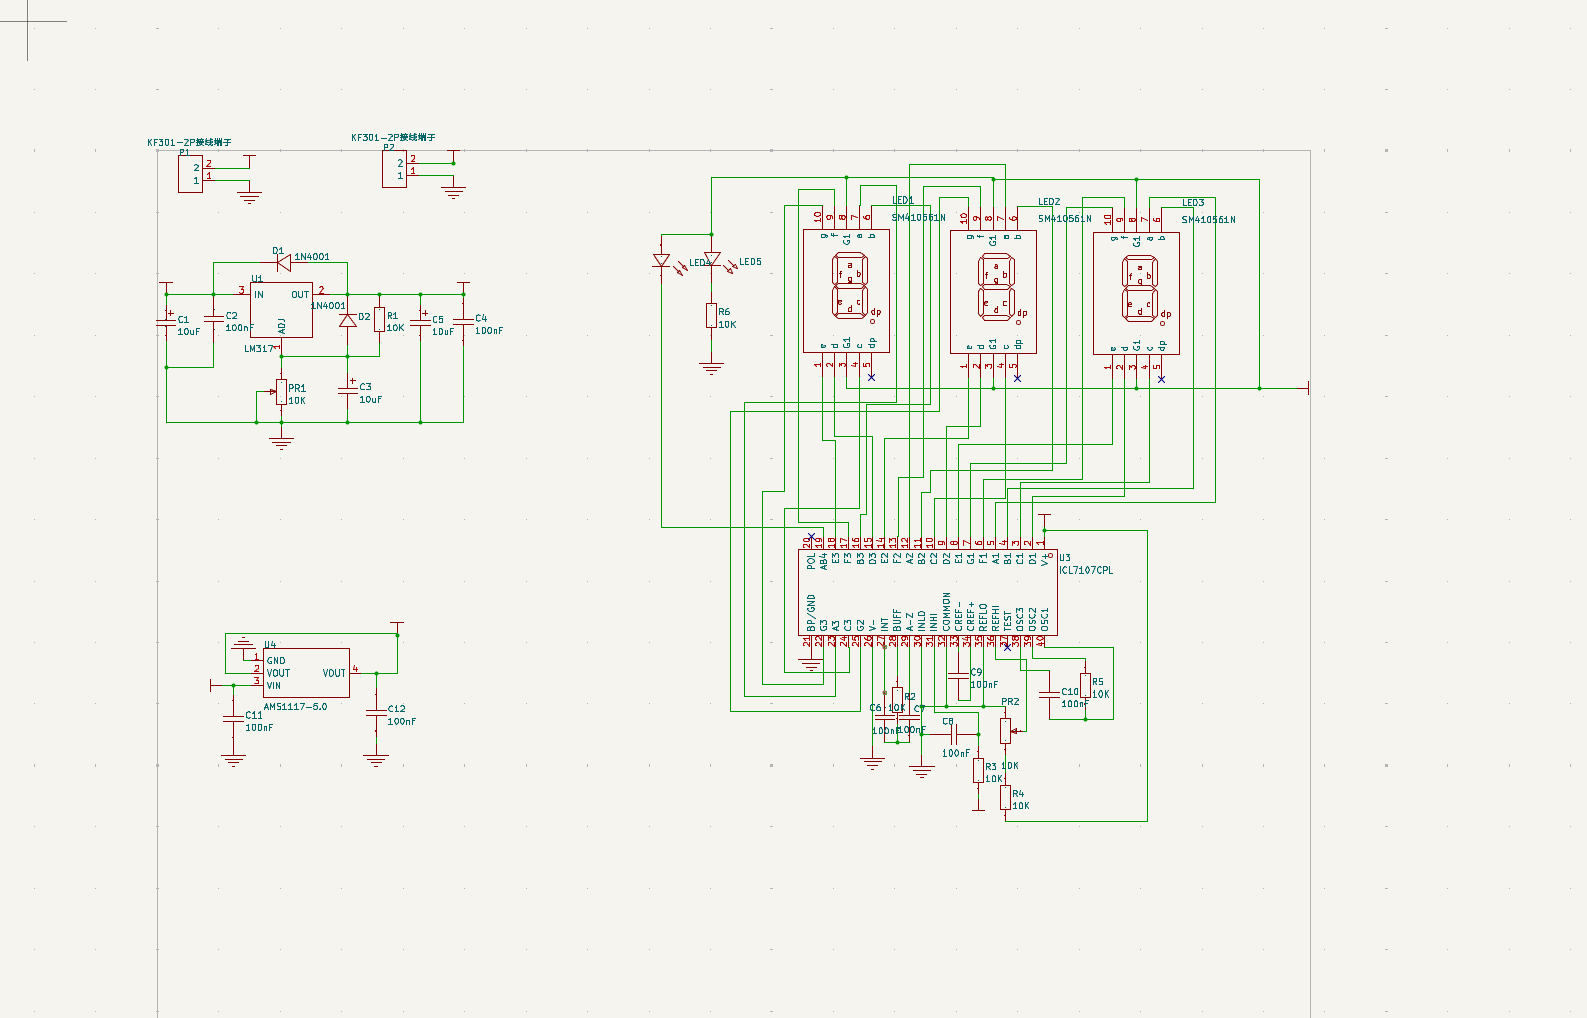Viewport: 1587px width, 1018px height.
Task: Select the PR2 potentiometer symbol
Action: [1005, 730]
